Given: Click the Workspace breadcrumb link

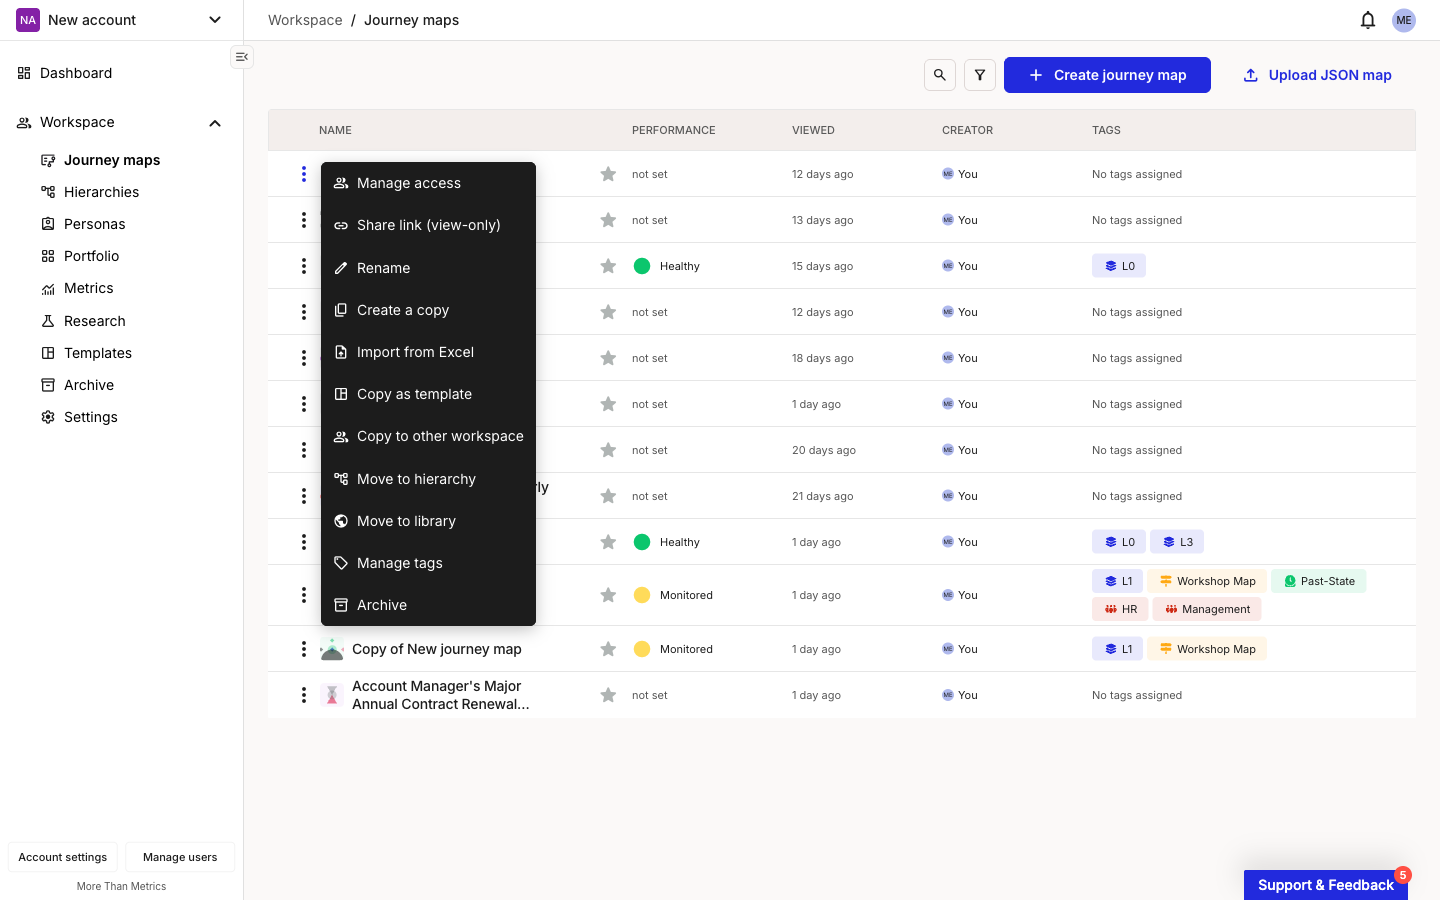Looking at the screenshot, I should (x=305, y=20).
